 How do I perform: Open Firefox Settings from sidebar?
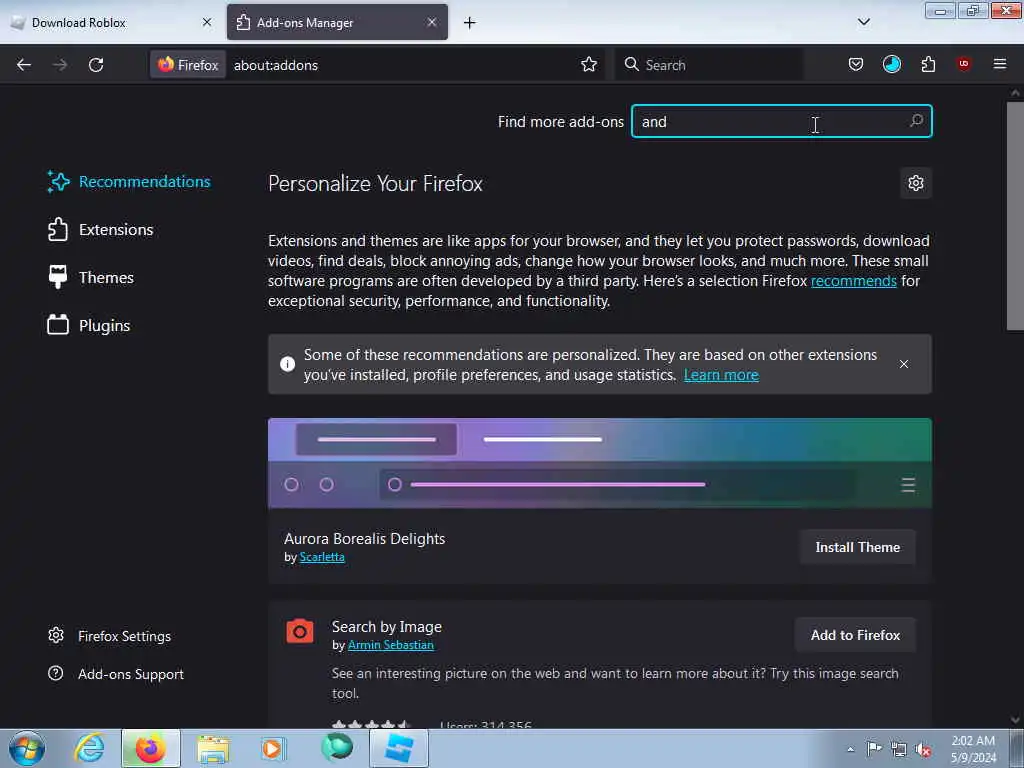(109, 635)
